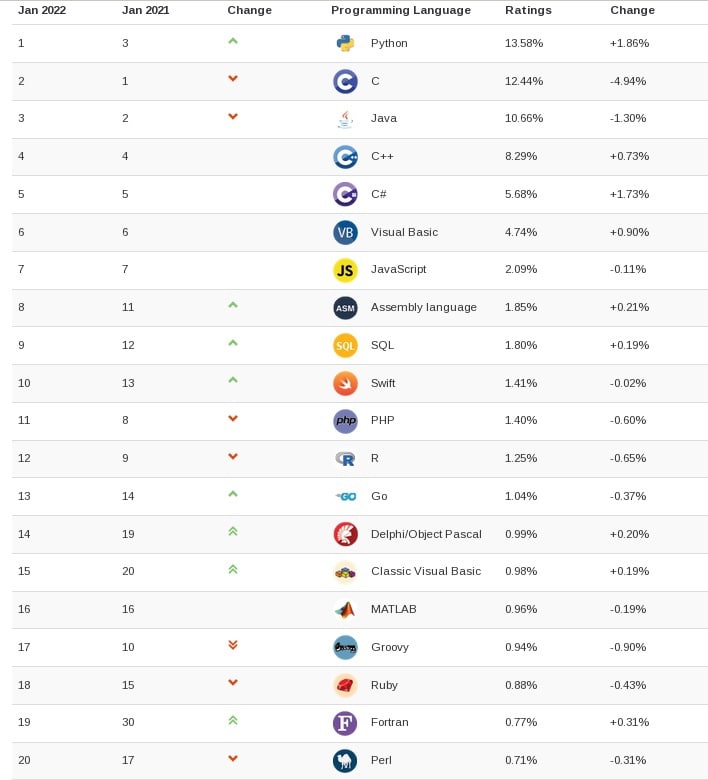Click the Python logo icon
This screenshot has height=780, width=708.
(345, 43)
